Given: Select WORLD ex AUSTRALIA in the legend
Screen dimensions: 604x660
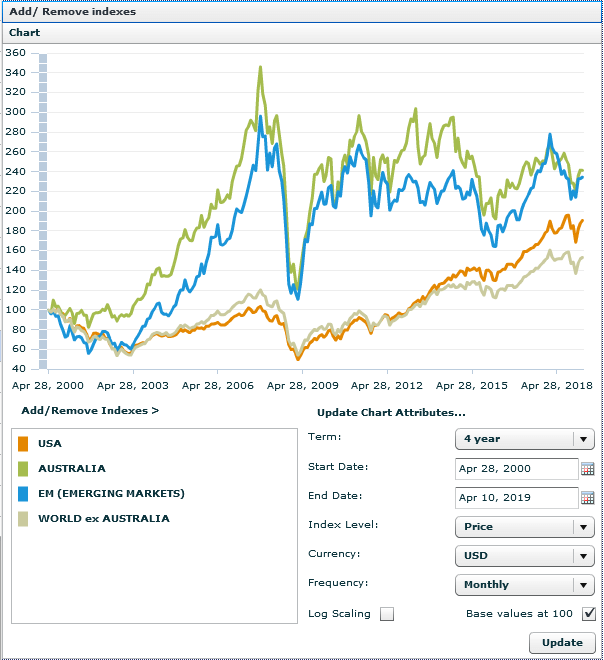Looking at the screenshot, I should [104, 519].
